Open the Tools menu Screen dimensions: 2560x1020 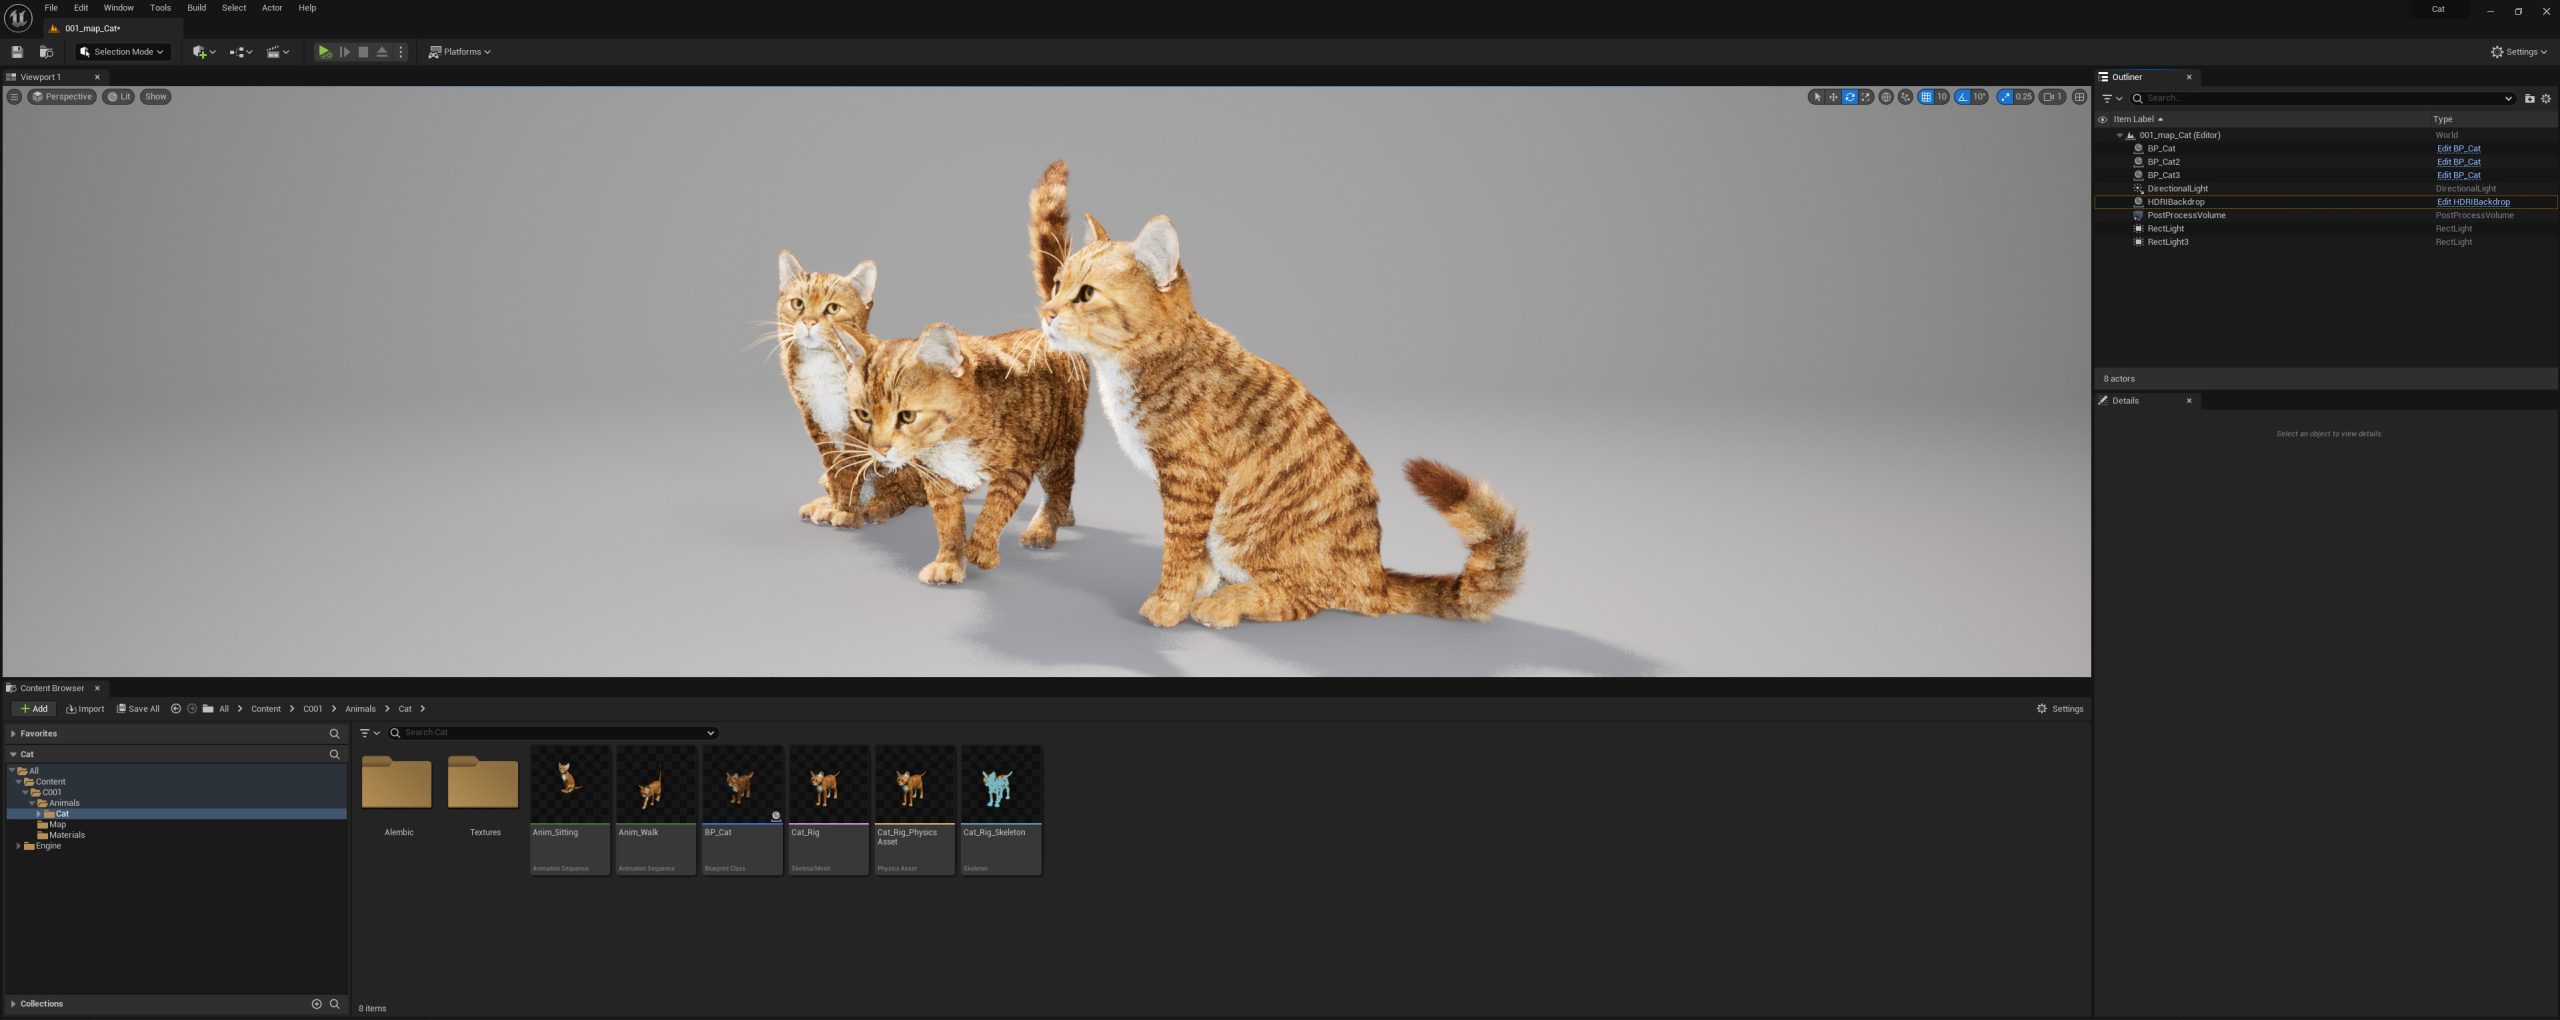160,8
